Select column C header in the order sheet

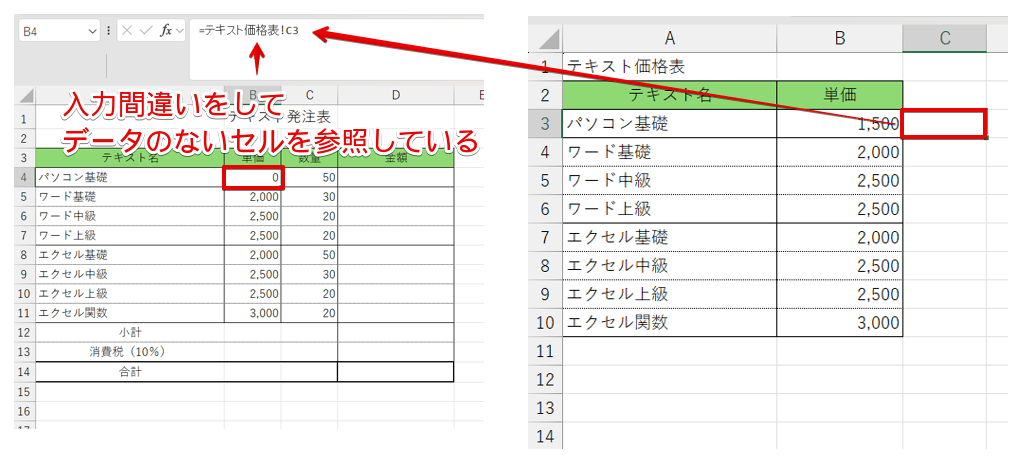[309, 95]
